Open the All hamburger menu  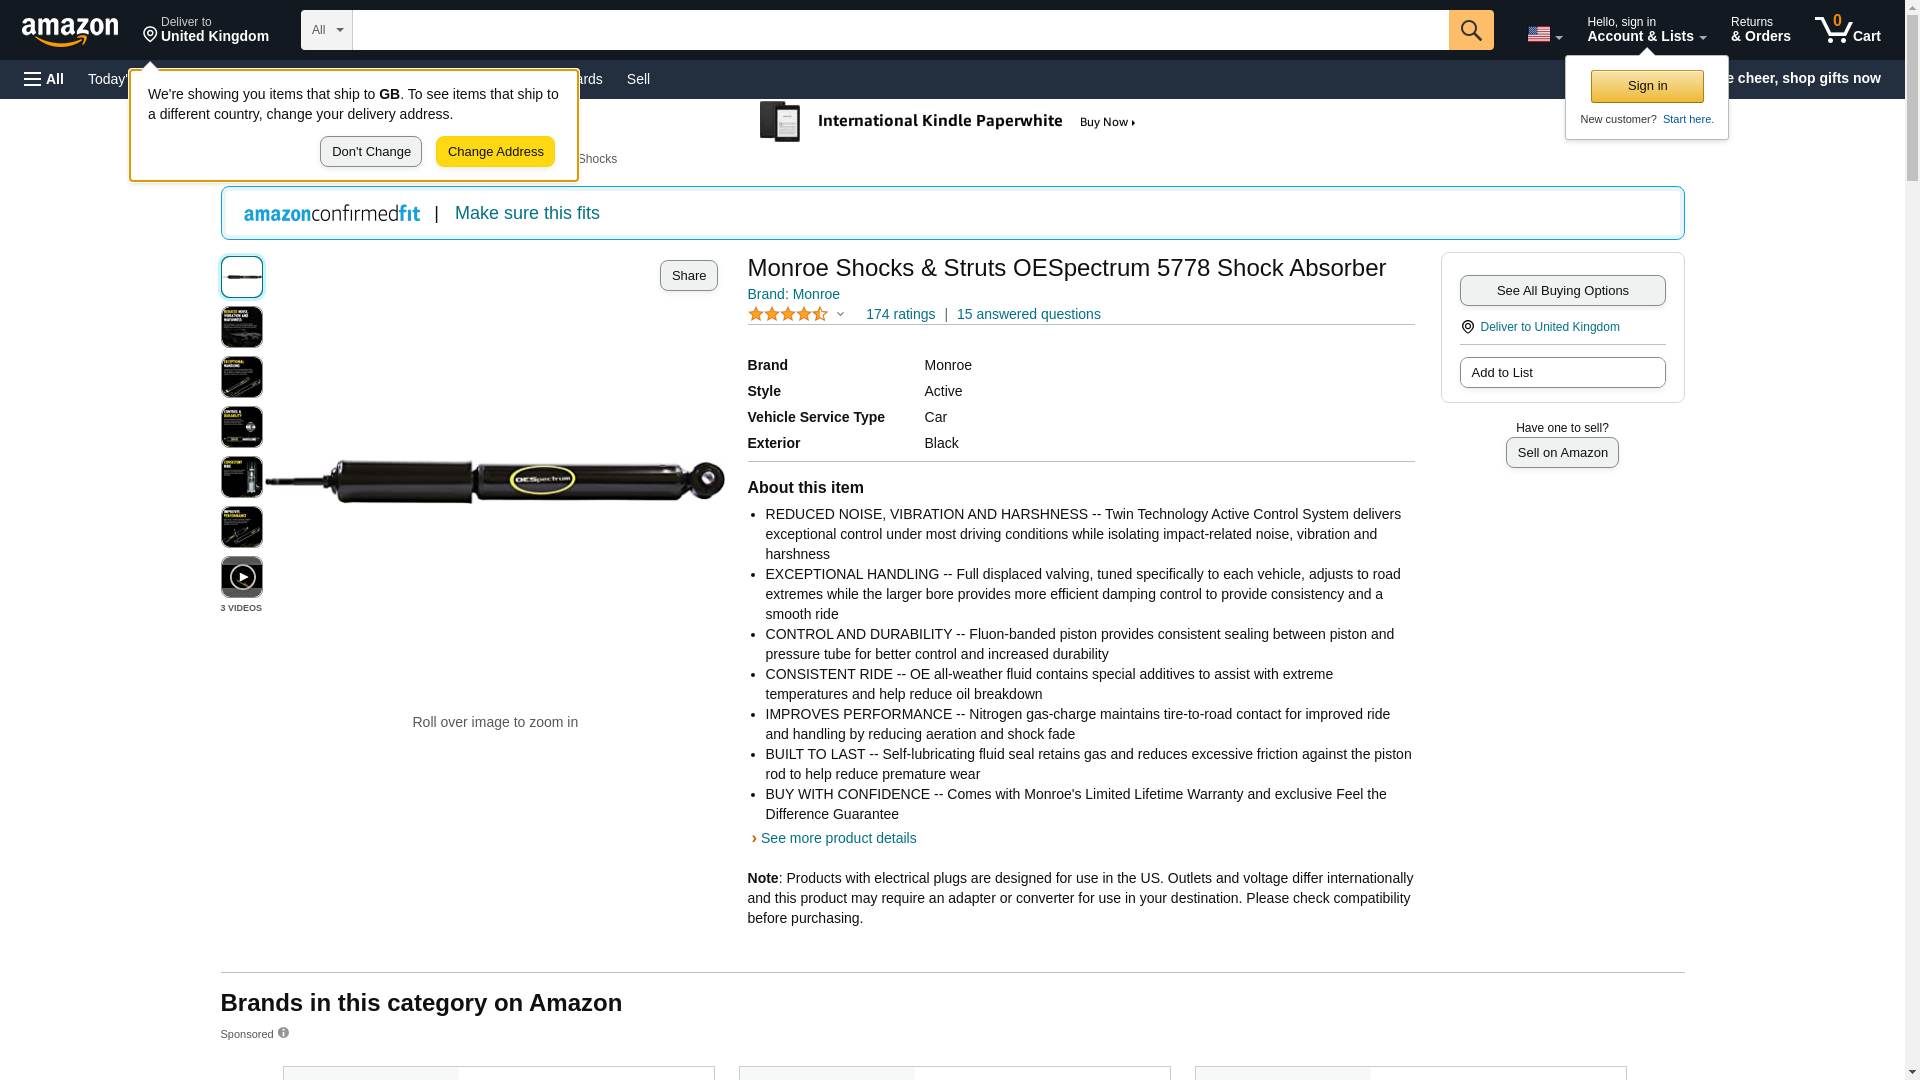coord(44,79)
